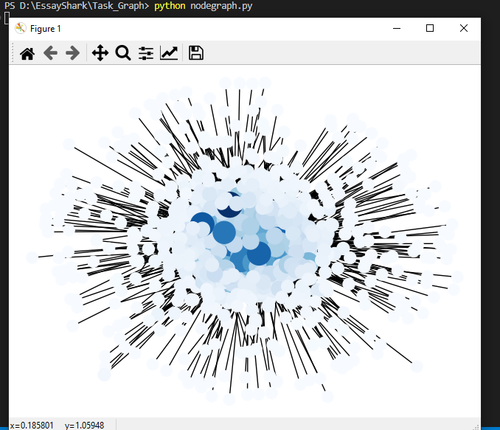Activate the Zoom to rectangle tool

pos(123,53)
